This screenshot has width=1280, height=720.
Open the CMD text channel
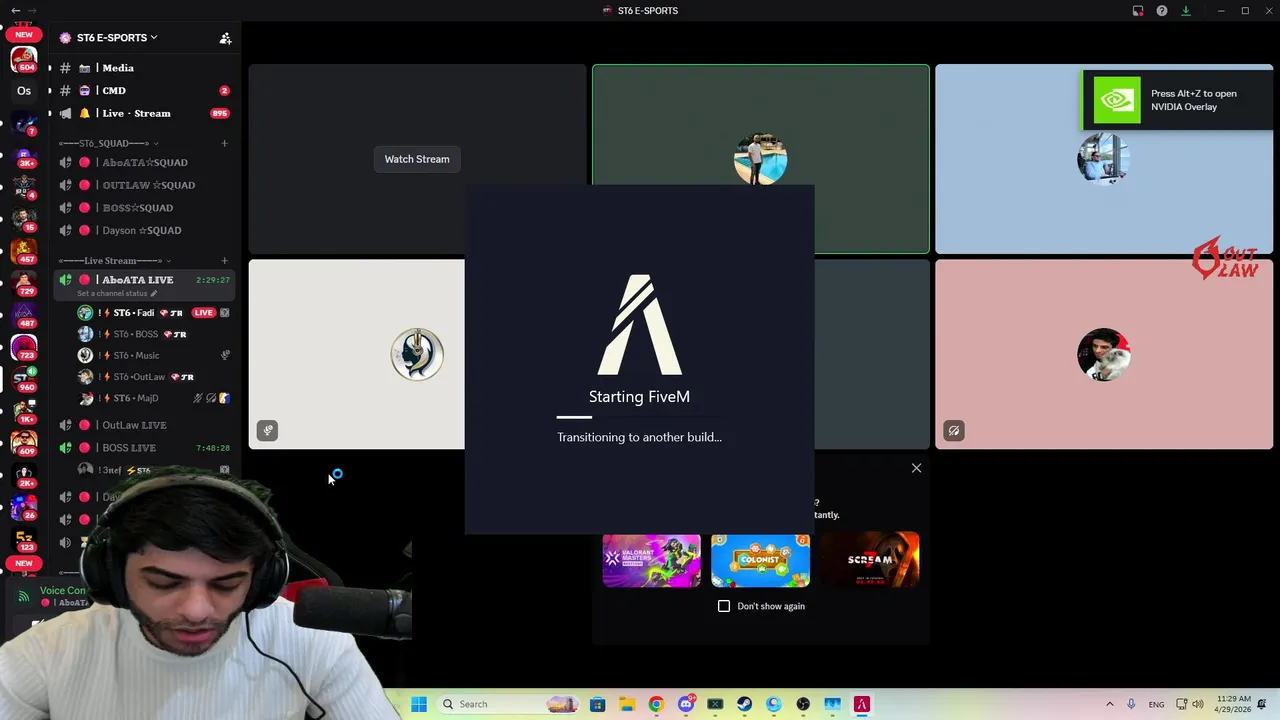tap(145, 91)
